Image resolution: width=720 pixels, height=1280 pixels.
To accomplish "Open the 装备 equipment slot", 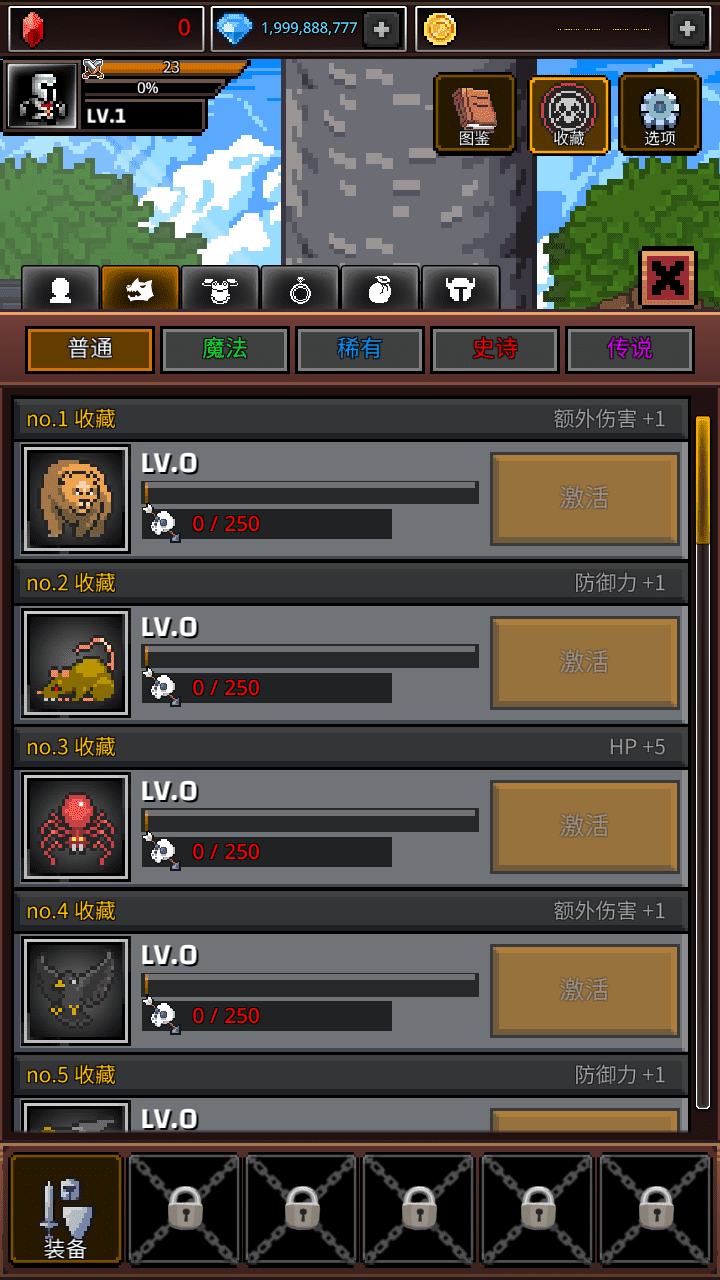I will (65, 1209).
